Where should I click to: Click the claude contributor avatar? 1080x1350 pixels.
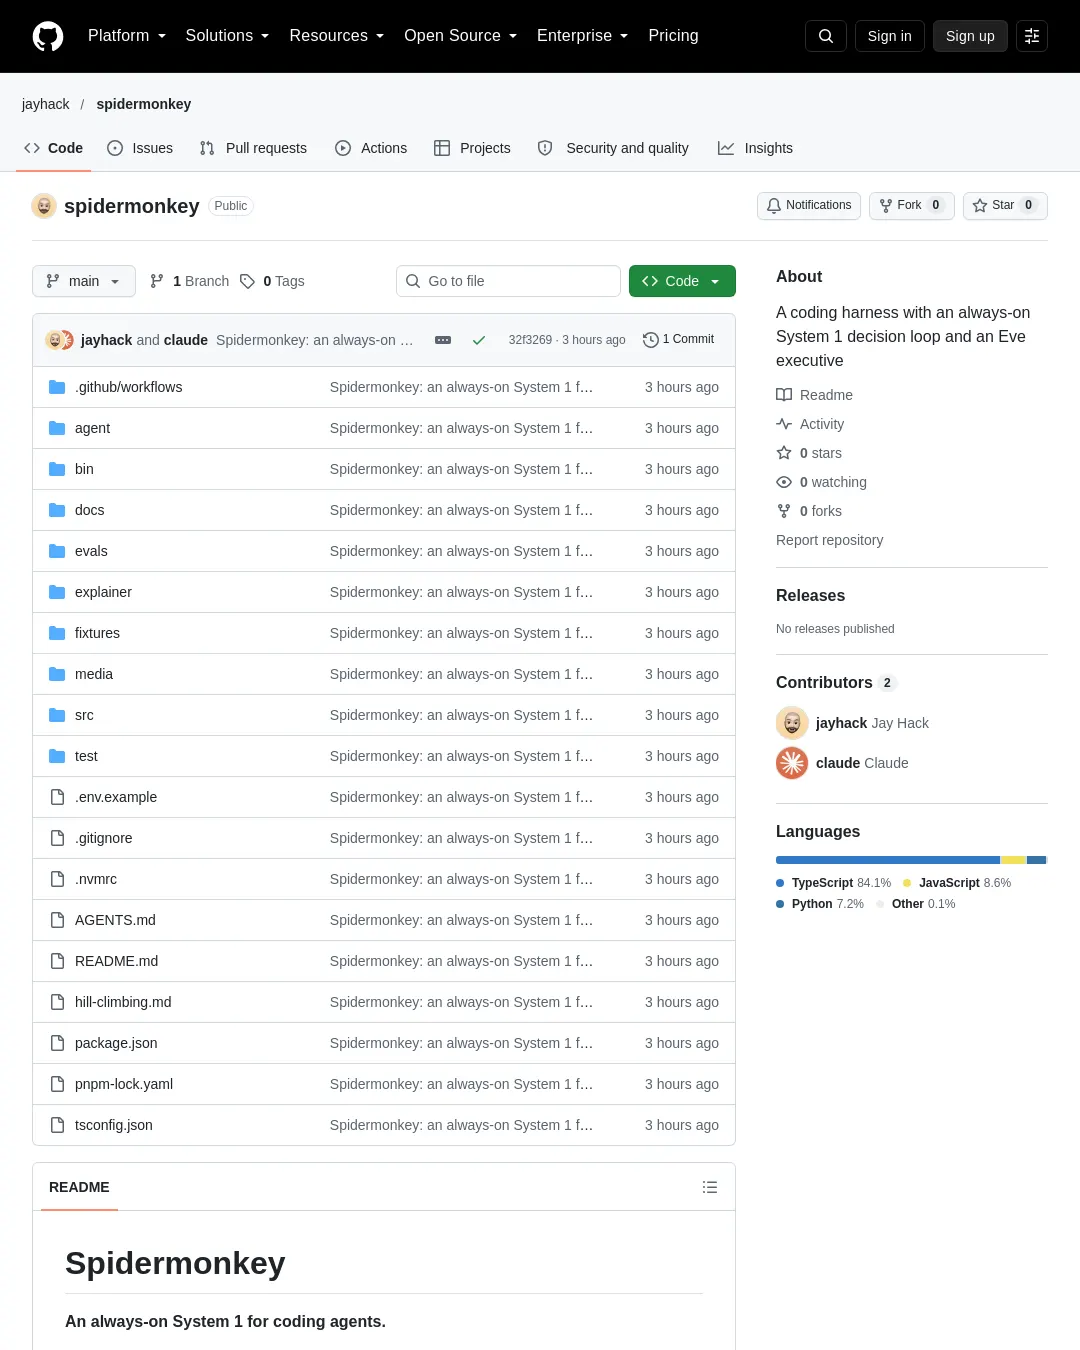[792, 763]
